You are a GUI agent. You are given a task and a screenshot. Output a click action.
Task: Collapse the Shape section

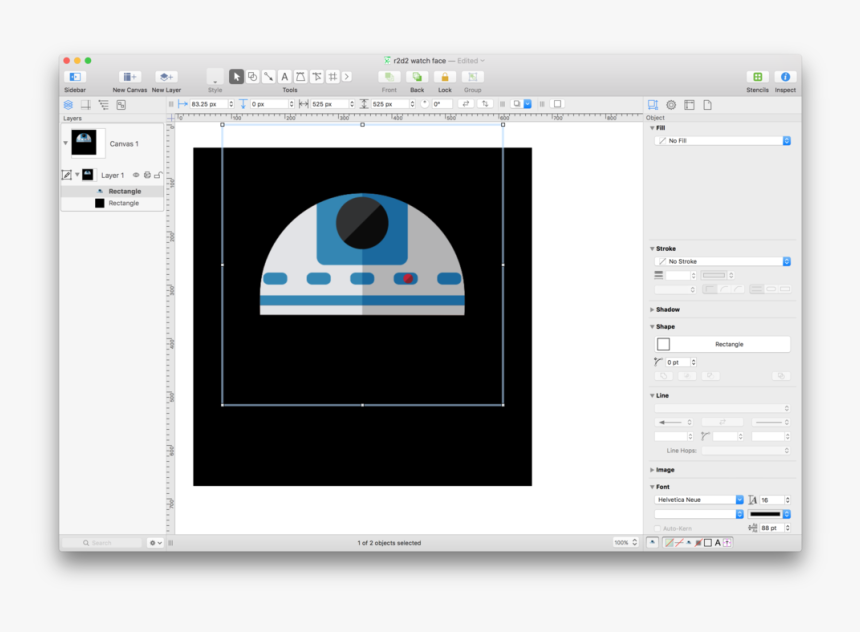652,326
